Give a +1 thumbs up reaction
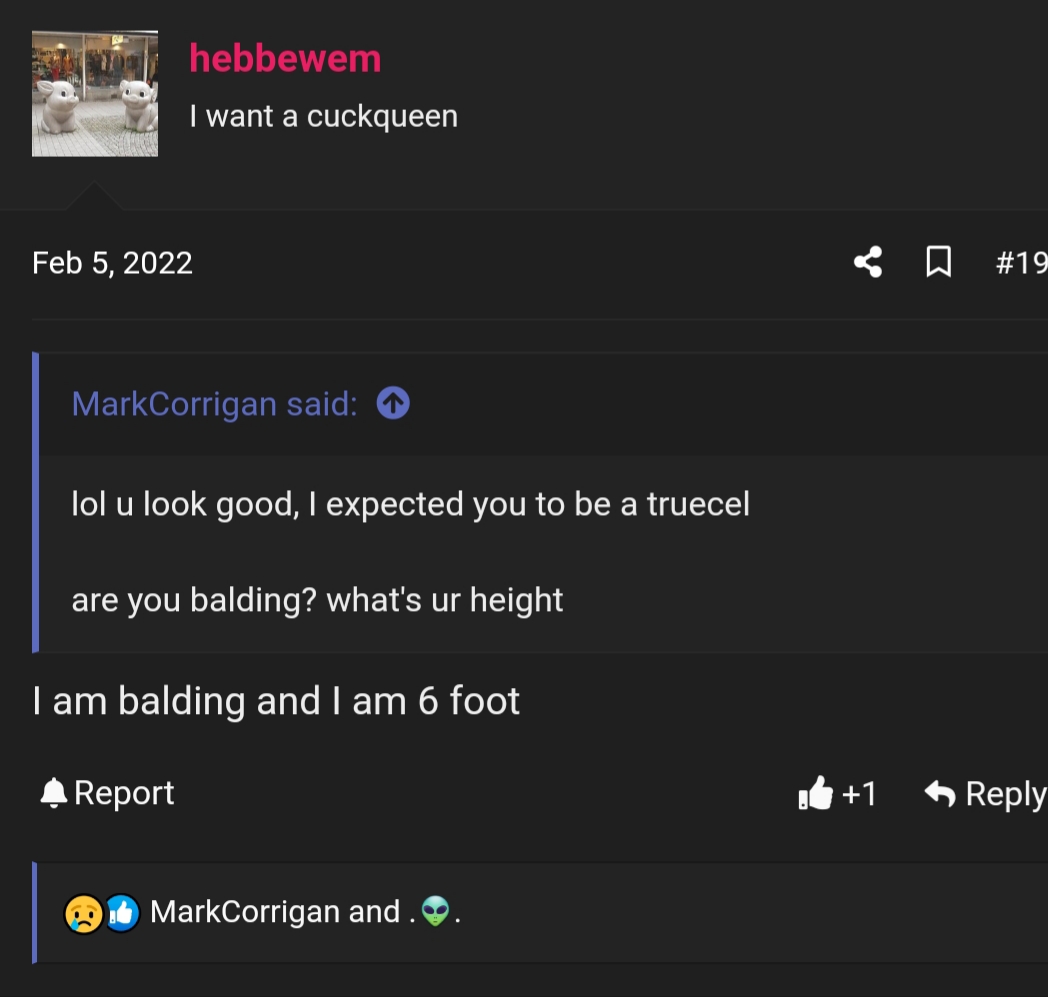Image resolution: width=1048 pixels, height=997 pixels. point(815,793)
